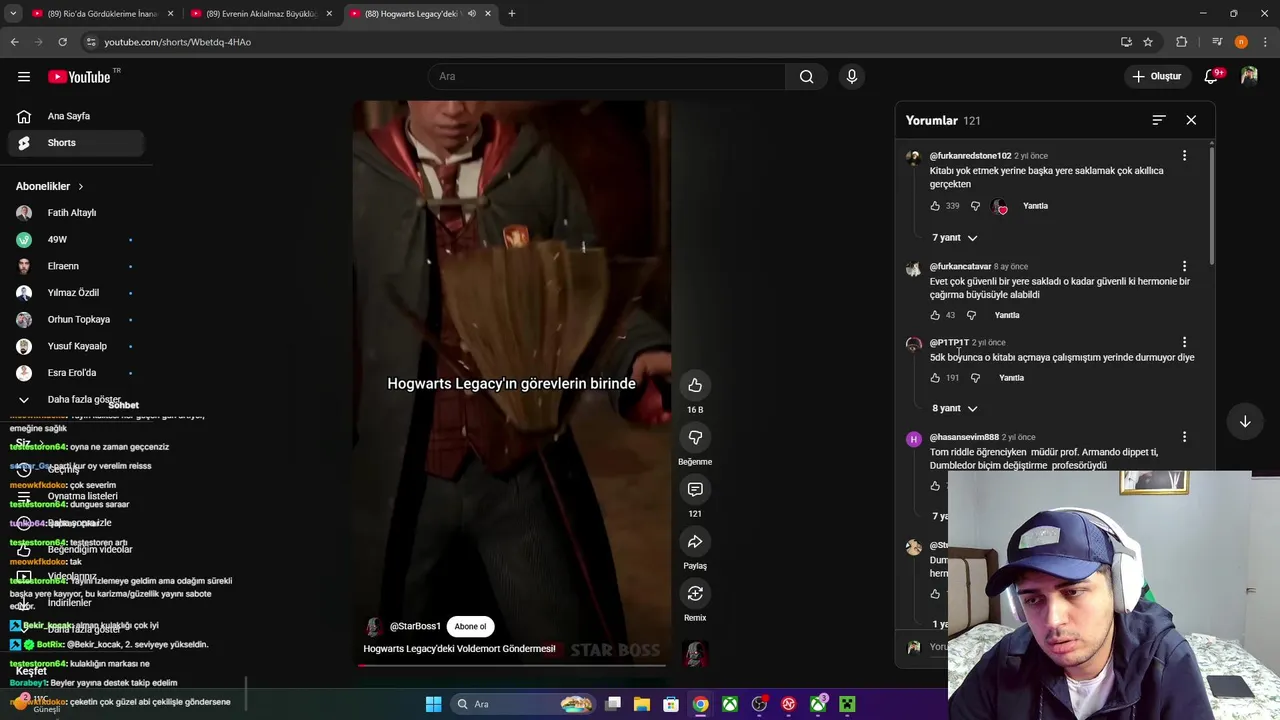1280x720 pixels.
Task: Dislike the furkanredstone102 comment
Action: point(975,206)
